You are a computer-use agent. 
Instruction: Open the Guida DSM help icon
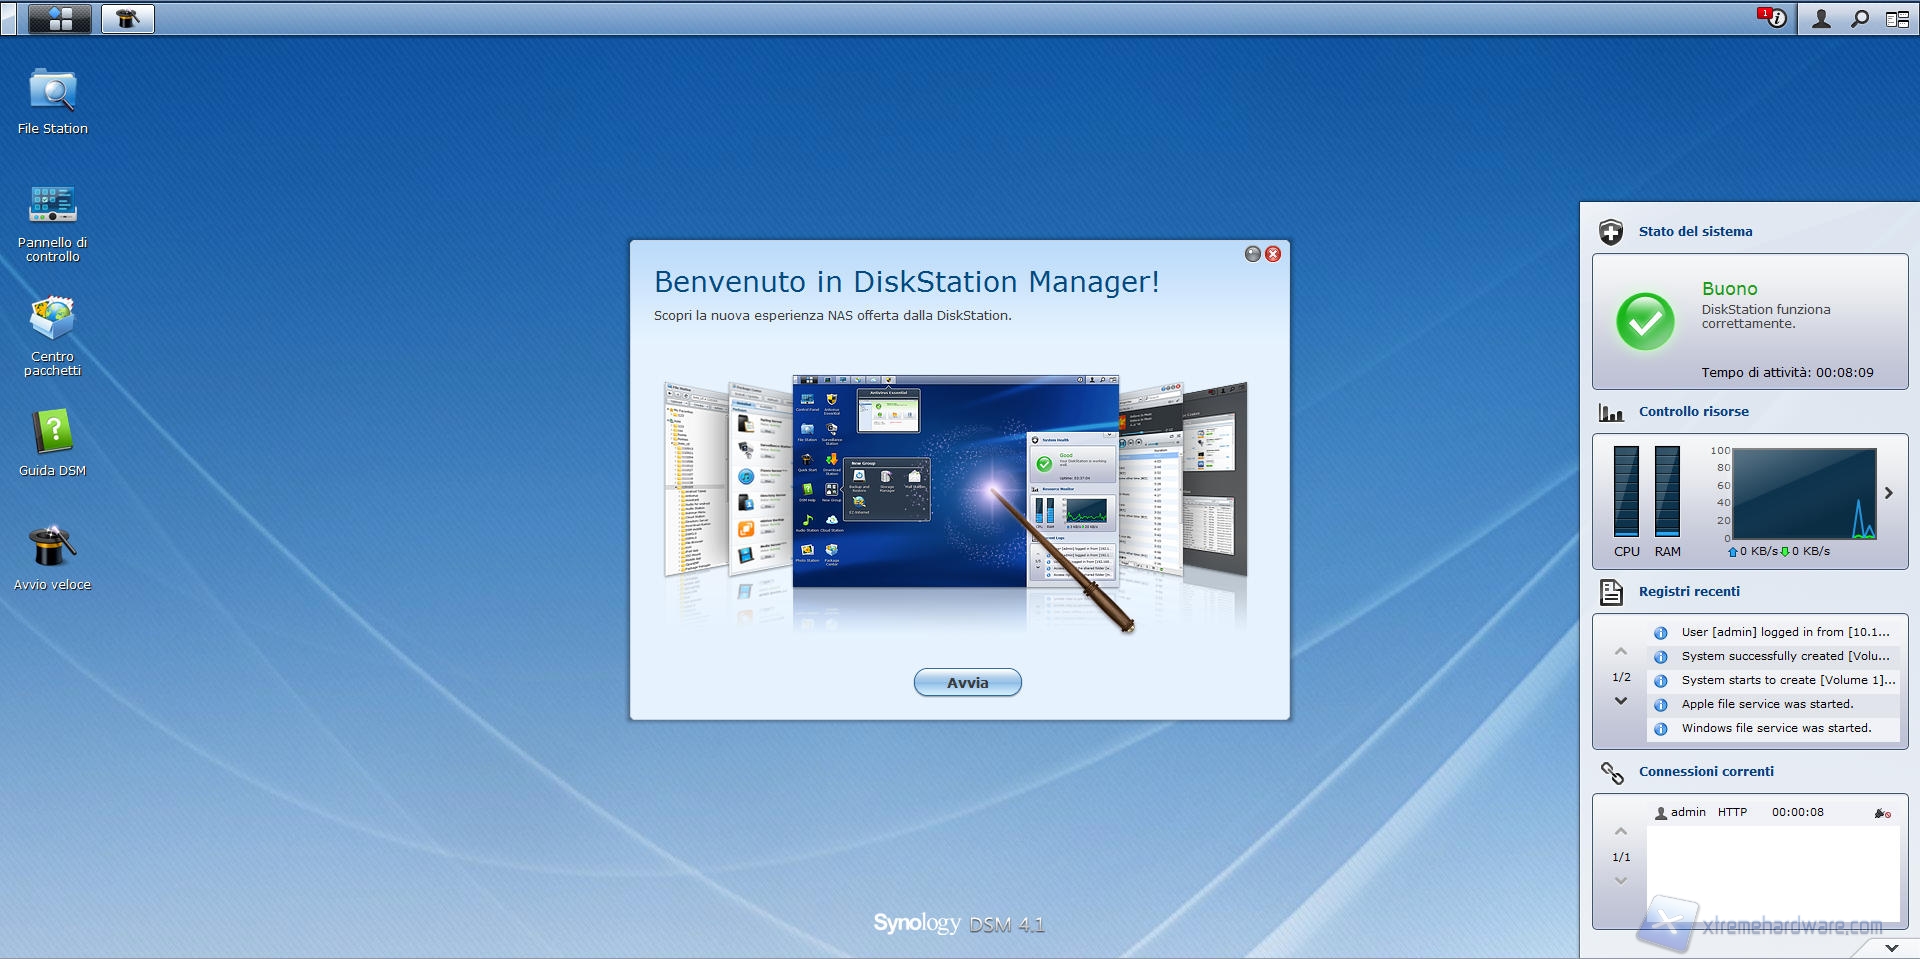click(53, 434)
